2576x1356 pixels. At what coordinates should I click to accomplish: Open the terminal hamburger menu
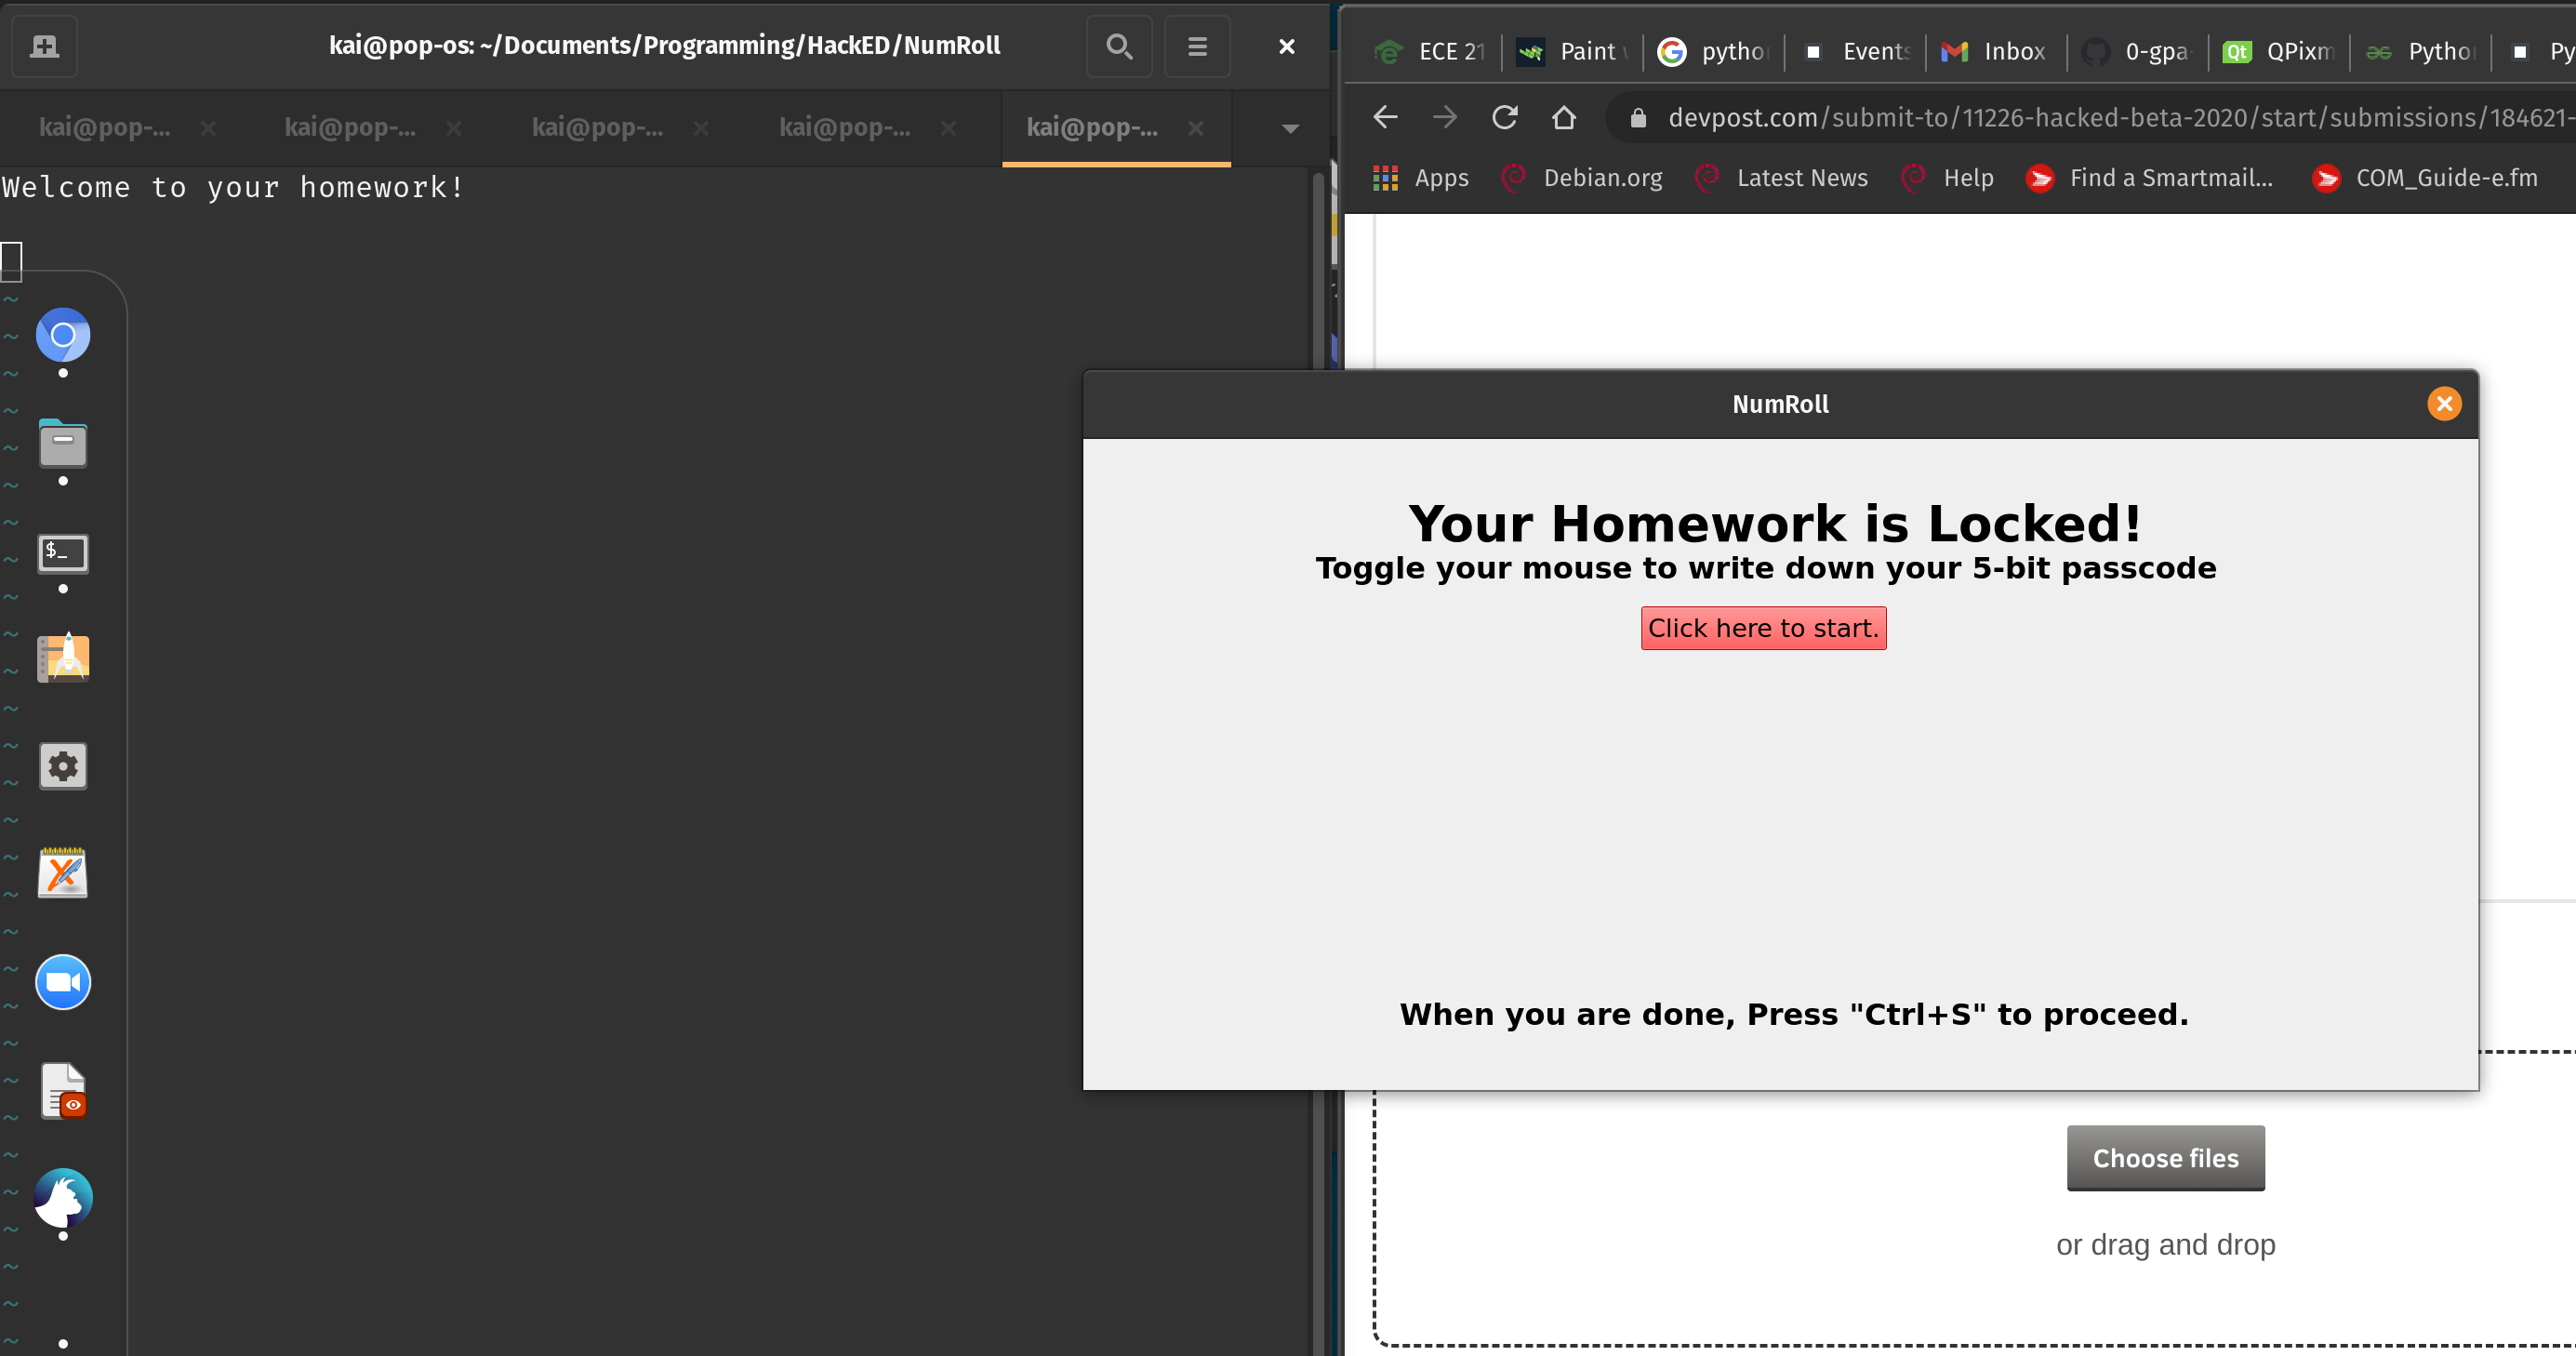1197,46
